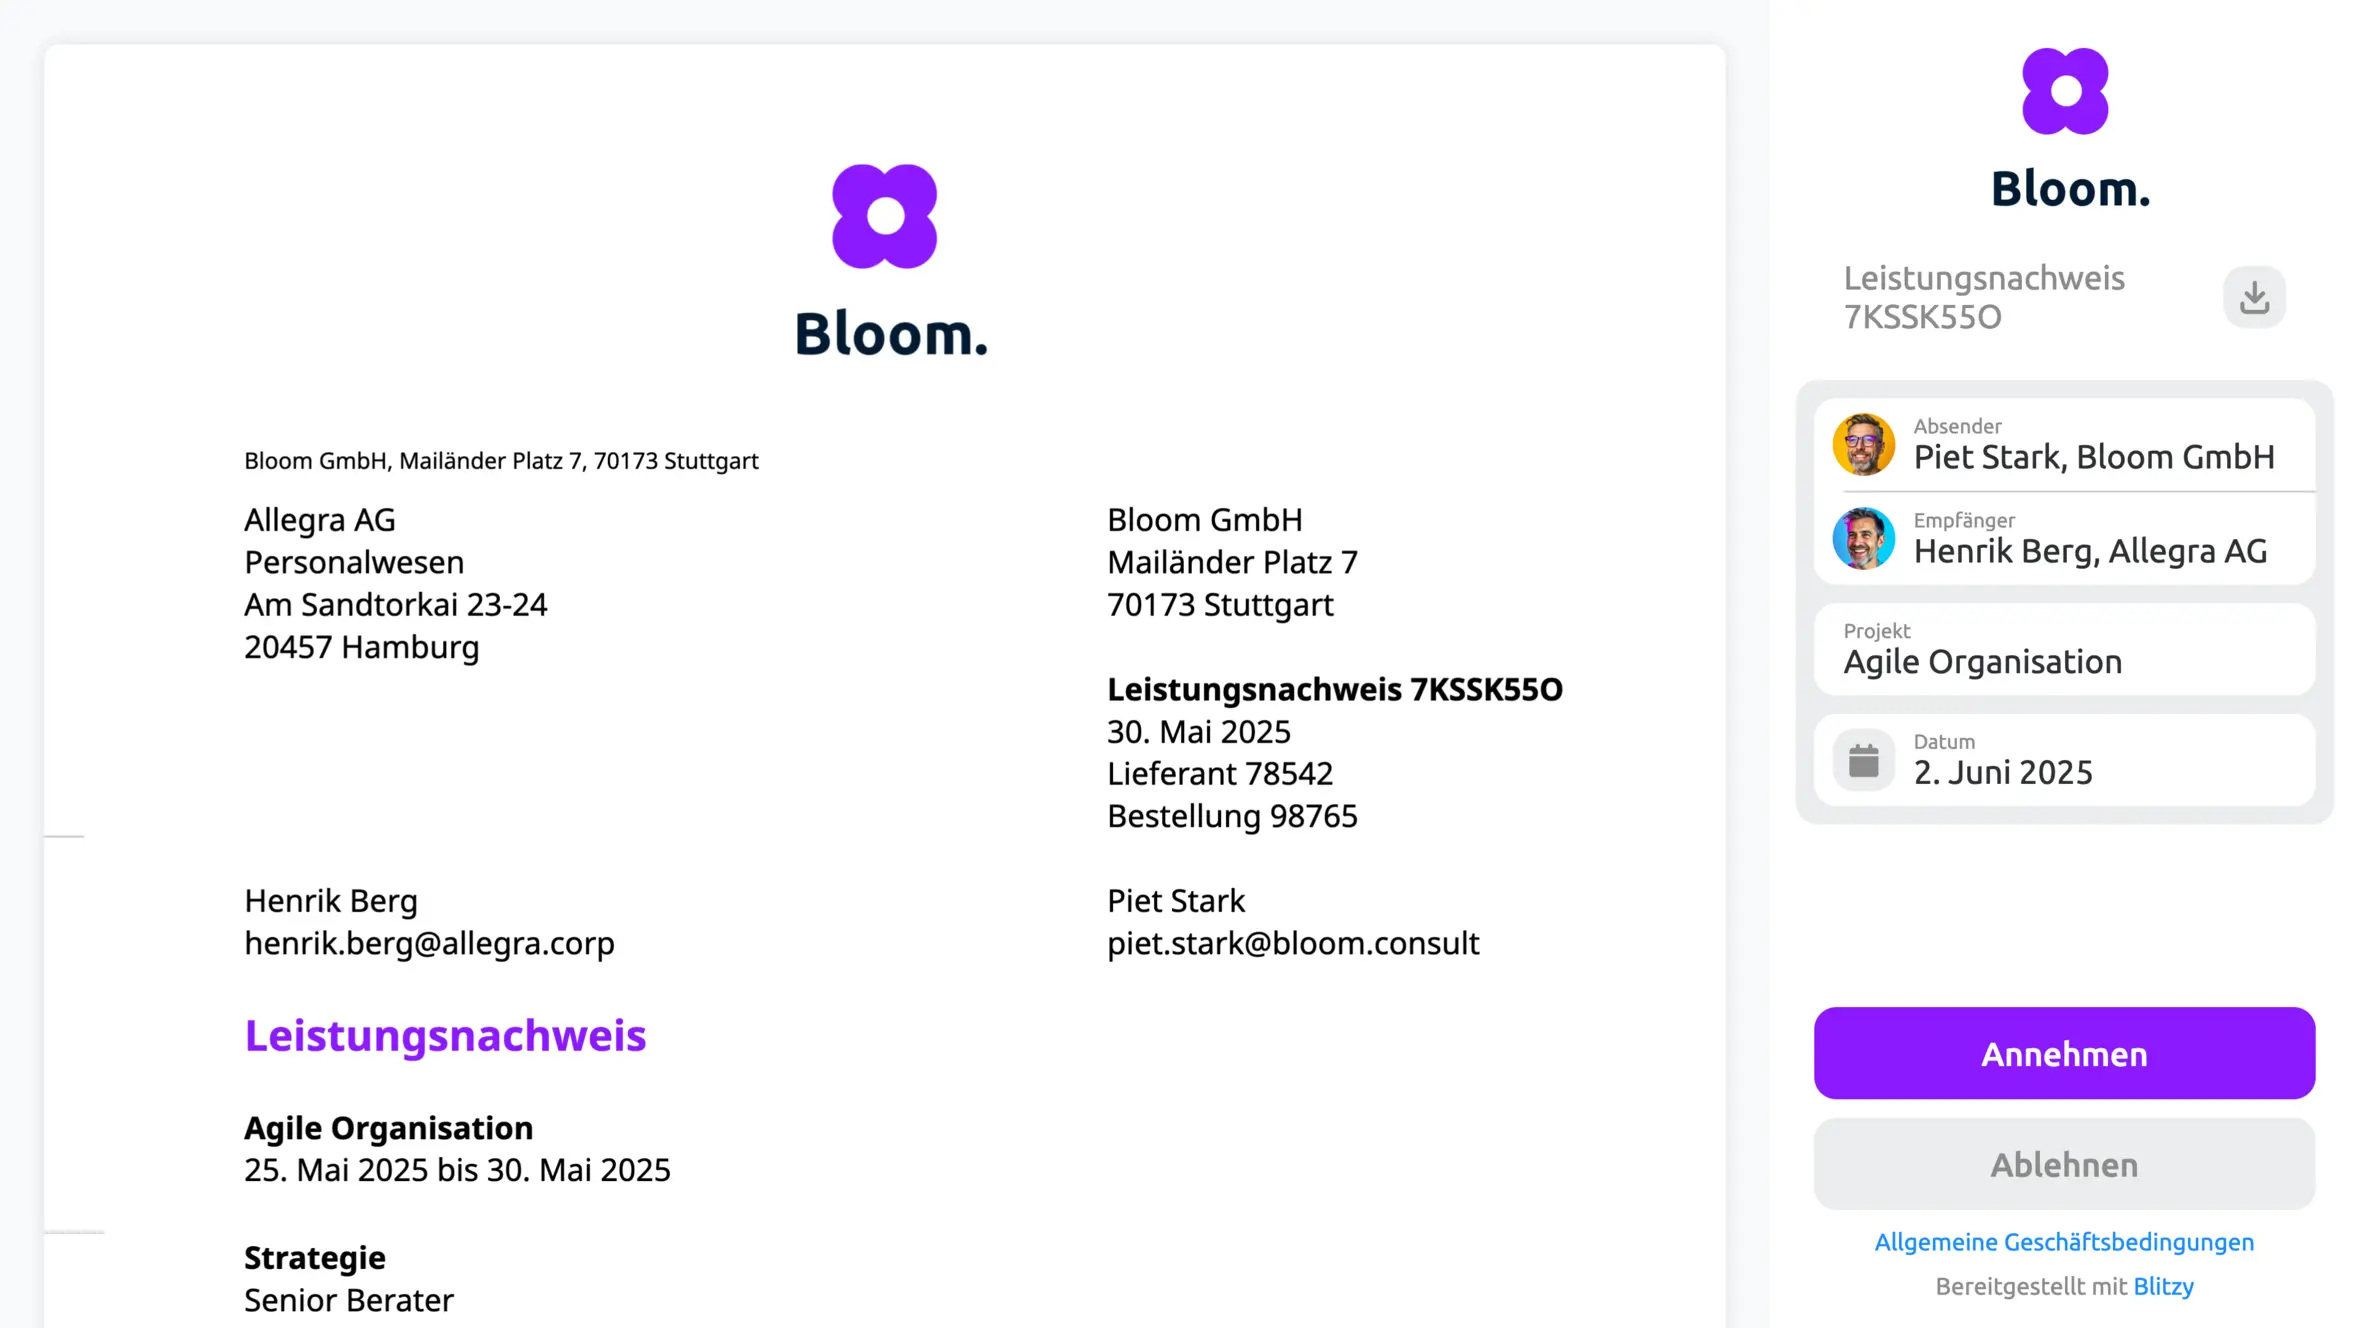Download the Leistungsnachweis document

(x=2254, y=297)
